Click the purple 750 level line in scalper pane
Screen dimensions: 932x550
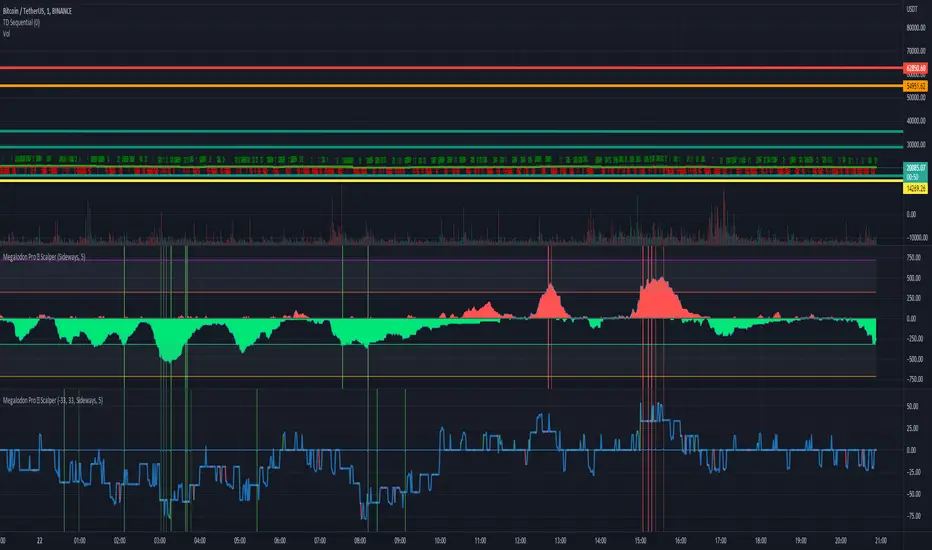click(x=437, y=260)
